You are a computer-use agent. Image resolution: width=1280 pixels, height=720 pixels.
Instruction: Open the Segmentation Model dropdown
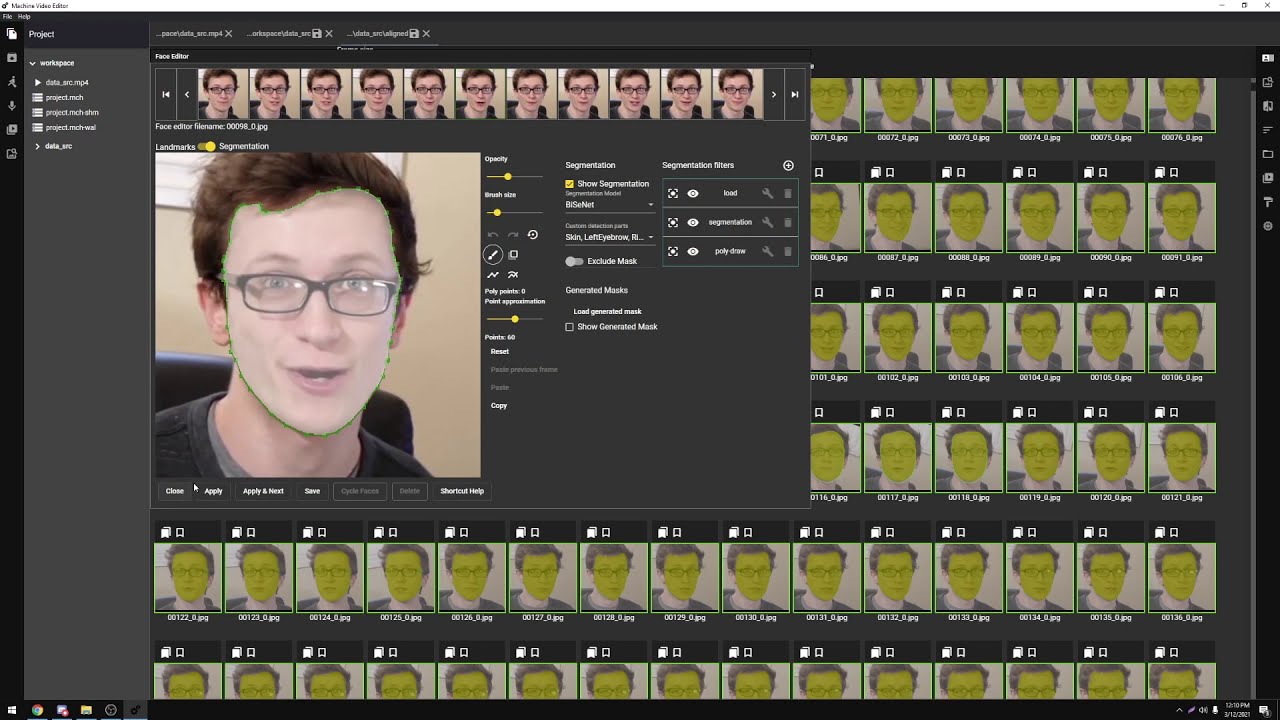pyautogui.click(x=609, y=205)
